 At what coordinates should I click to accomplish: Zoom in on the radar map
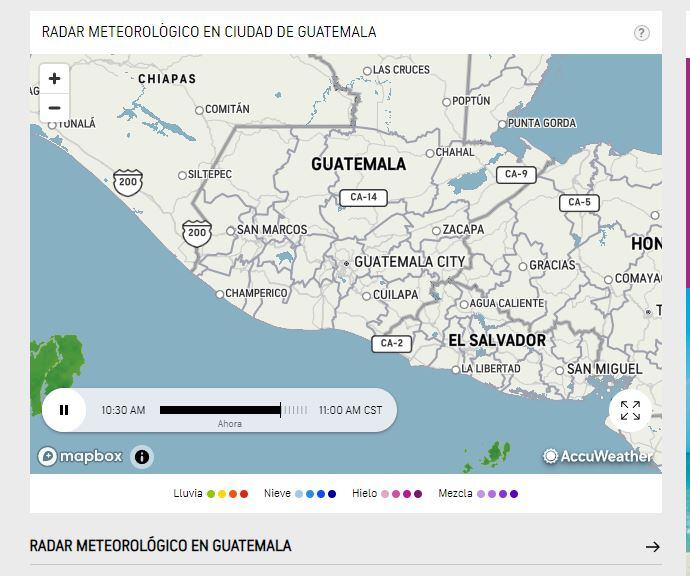[54, 78]
